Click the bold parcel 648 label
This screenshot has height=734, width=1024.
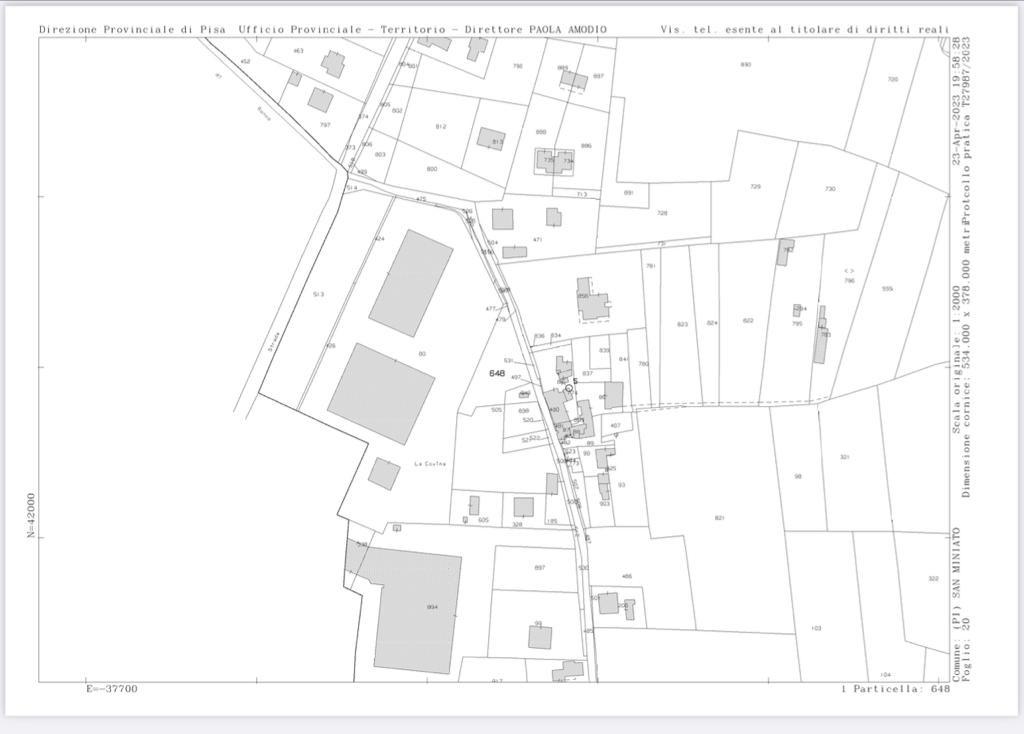tap(497, 373)
